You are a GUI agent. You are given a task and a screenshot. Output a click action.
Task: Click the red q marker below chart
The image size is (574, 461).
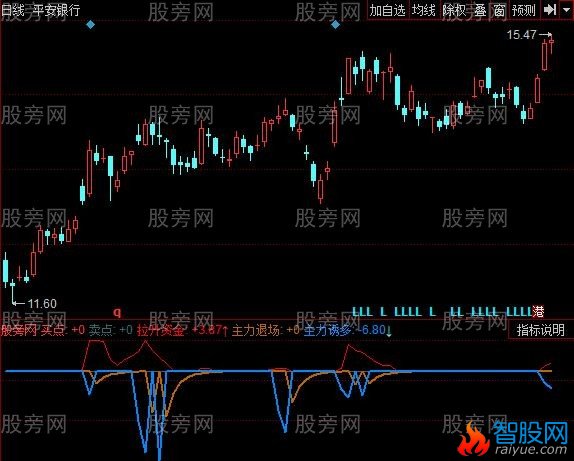(x=117, y=312)
